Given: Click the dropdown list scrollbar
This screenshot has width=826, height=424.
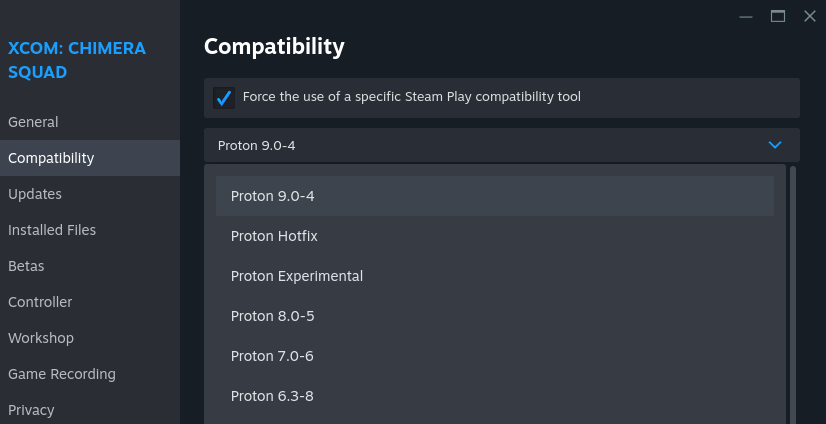Looking at the screenshot, I should pyautogui.click(x=793, y=290).
